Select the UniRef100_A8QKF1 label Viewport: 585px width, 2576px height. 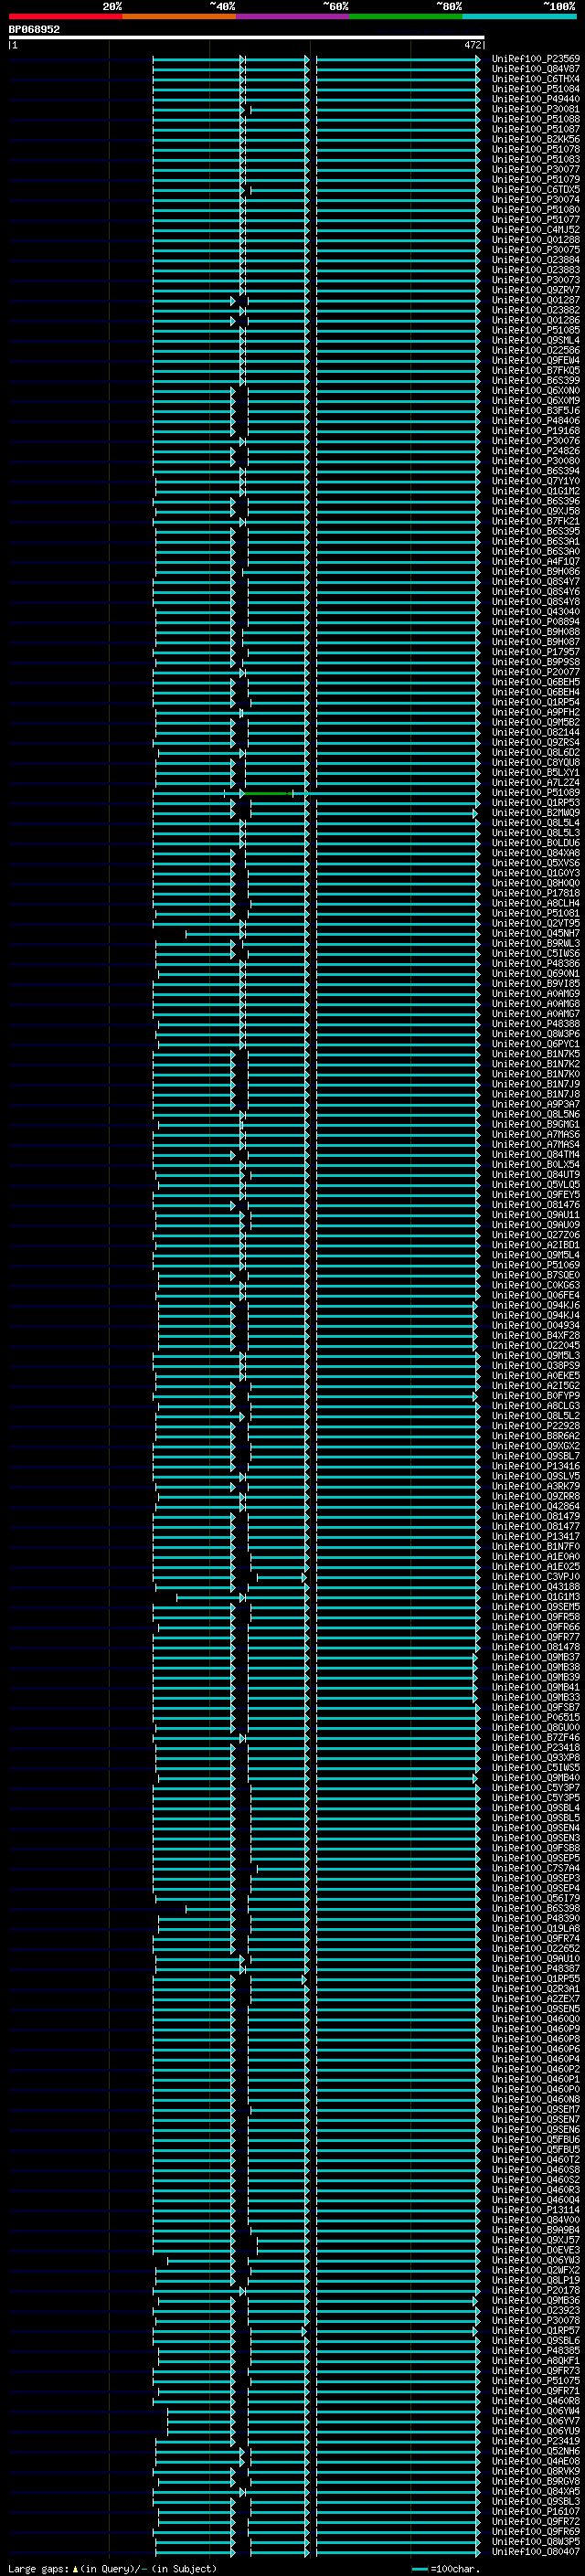(536, 2361)
